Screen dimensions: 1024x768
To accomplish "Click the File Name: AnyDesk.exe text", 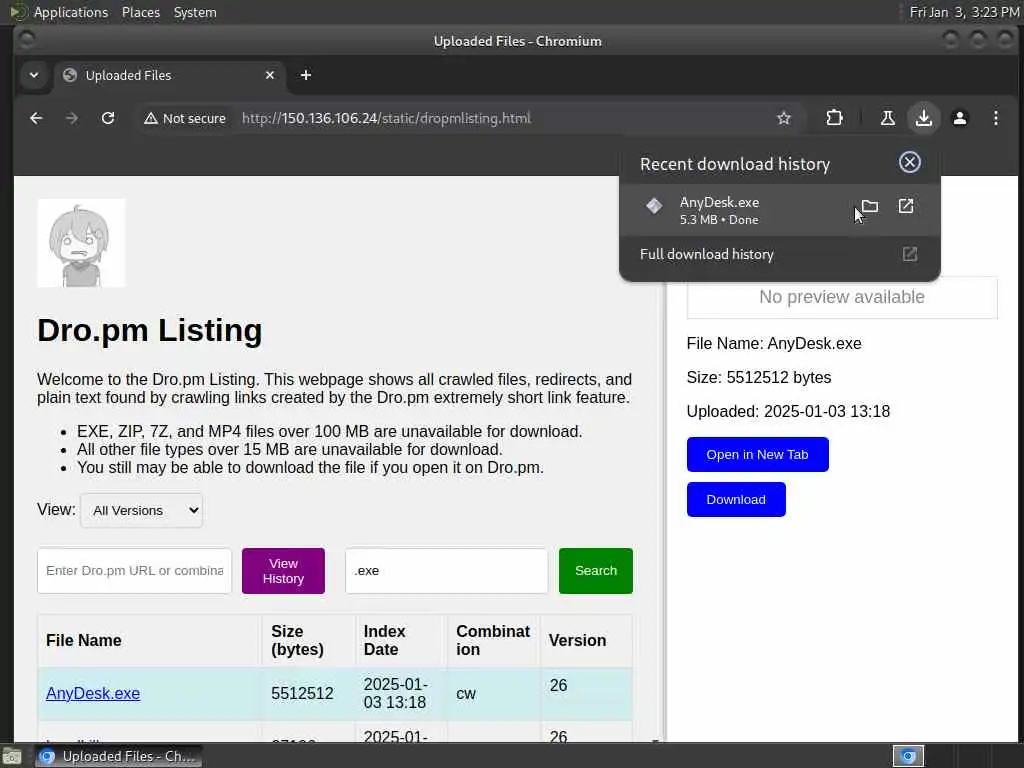I will pos(774,344).
